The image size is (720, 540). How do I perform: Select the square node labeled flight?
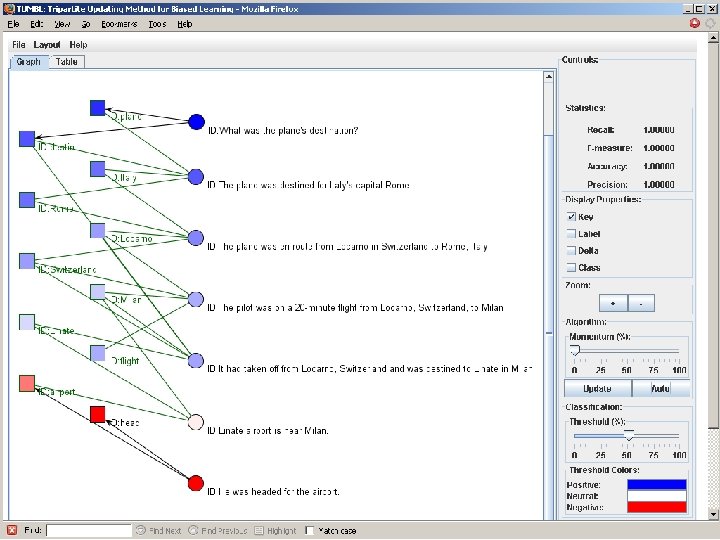(x=97, y=353)
